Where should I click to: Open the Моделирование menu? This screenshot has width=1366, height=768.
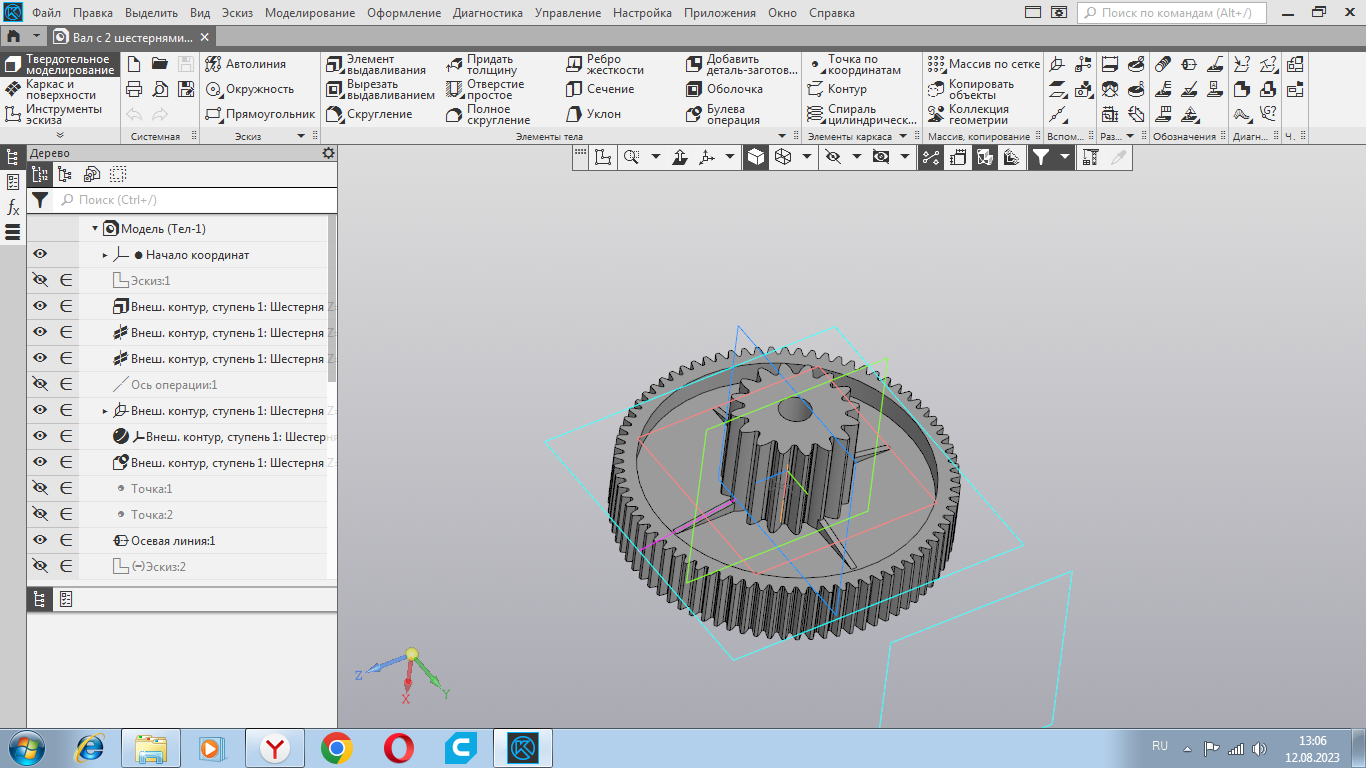tap(310, 13)
